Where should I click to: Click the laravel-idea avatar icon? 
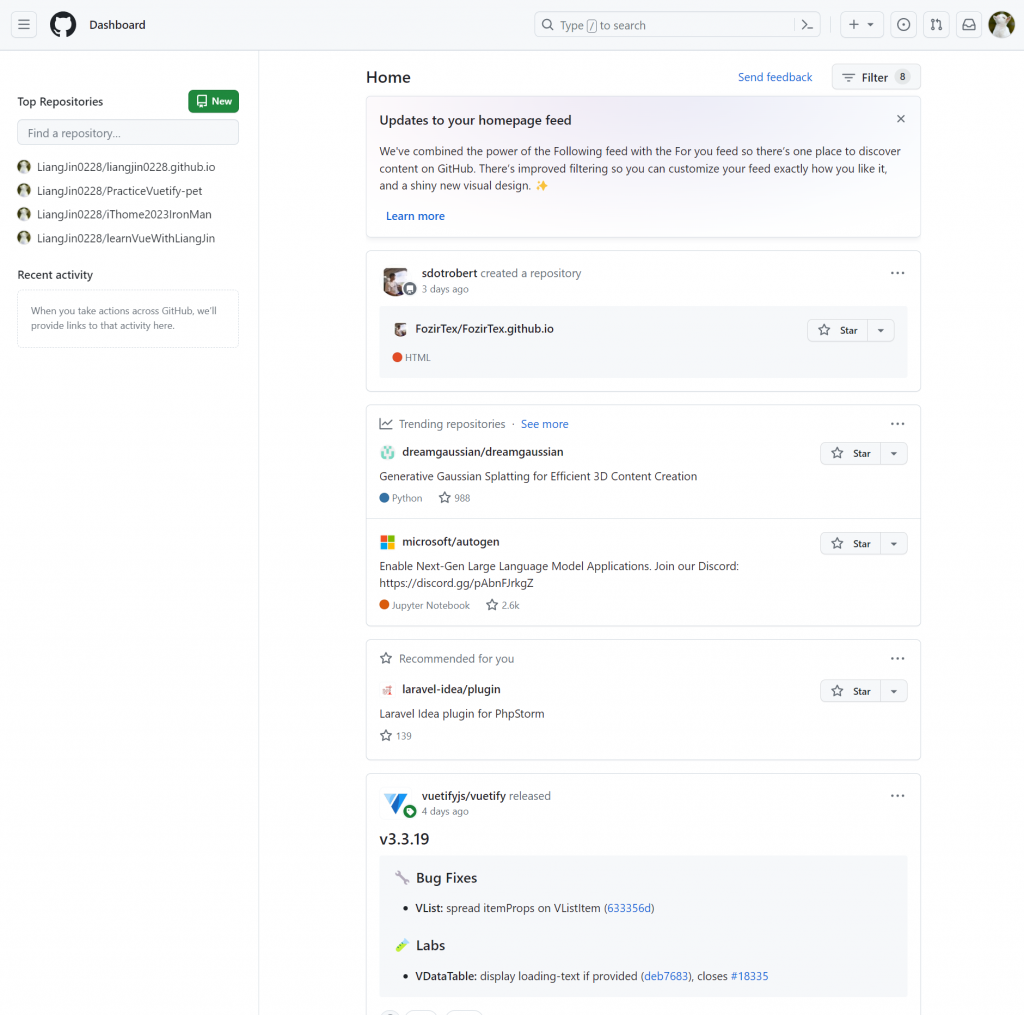(387, 690)
